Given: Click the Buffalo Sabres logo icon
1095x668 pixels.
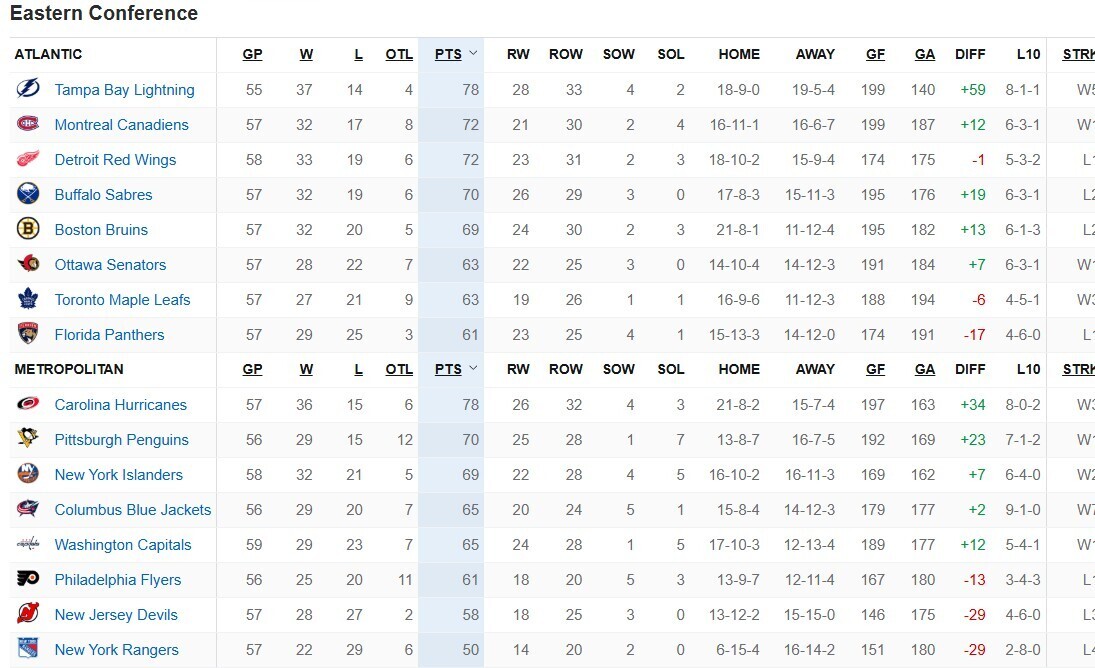Looking at the screenshot, I should pyautogui.click(x=28, y=194).
